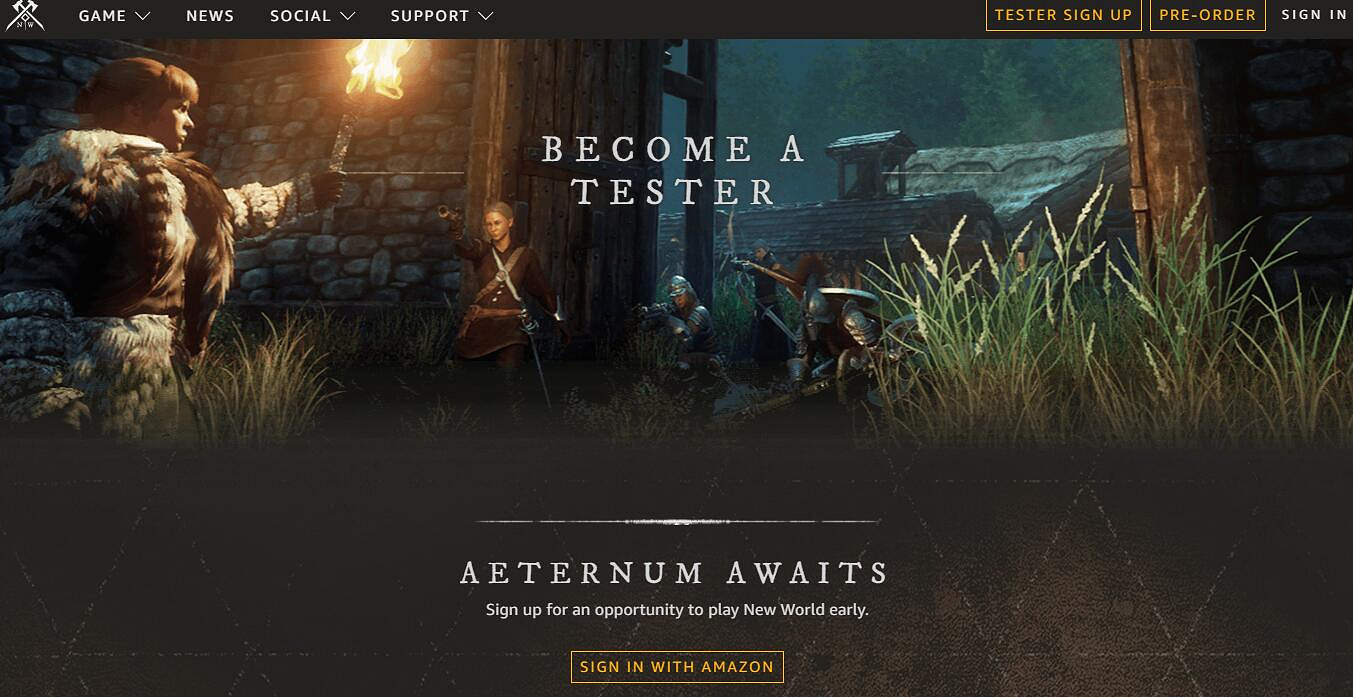Image resolution: width=1353 pixels, height=697 pixels.
Task: Expand the chevron beside SUPPORT
Action: tap(485, 16)
